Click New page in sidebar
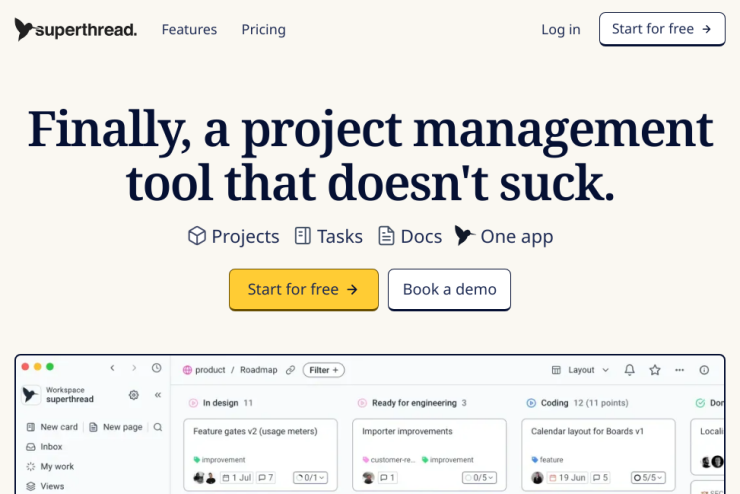Viewport: 740px width, 494px height. pyautogui.click(x=116, y=427)
